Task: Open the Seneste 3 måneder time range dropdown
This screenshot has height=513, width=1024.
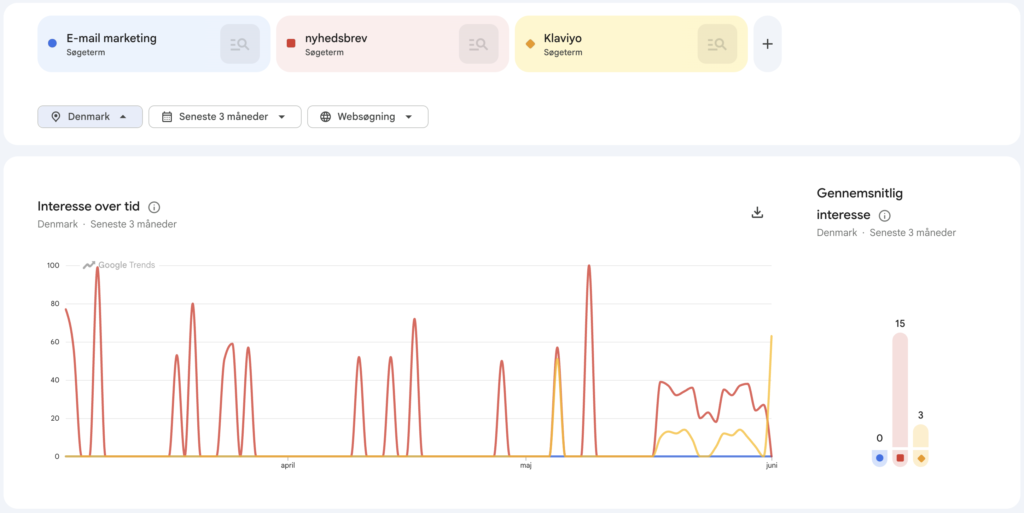Action: pyautogui.click(x=225, y=117)
